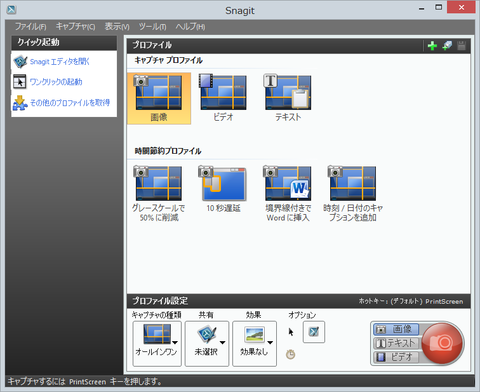Close the Snagit window

tap(461, 8)
